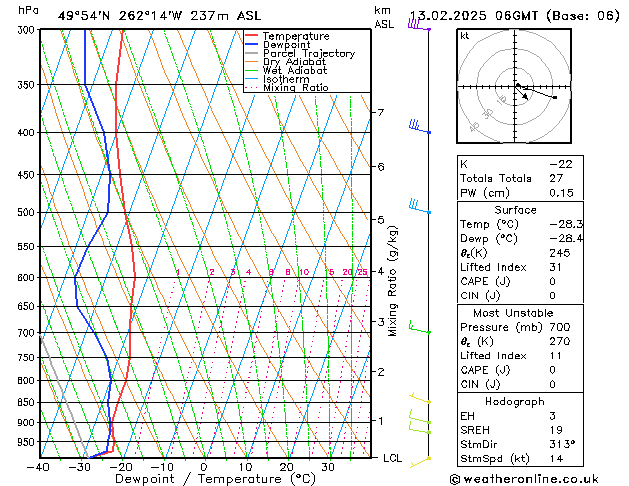Screen dimensions: 629x486
Task: Click the 13.02.2025 06GMT date title
Action: [514, 16]
